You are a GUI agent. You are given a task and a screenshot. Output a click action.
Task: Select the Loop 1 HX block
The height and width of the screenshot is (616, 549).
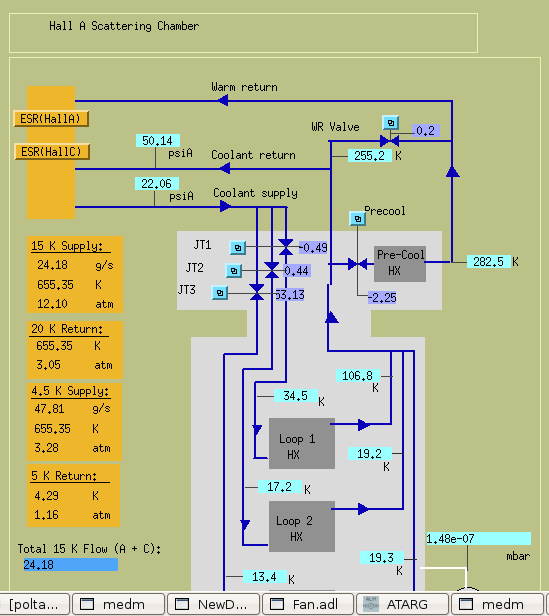pos(302,444)
